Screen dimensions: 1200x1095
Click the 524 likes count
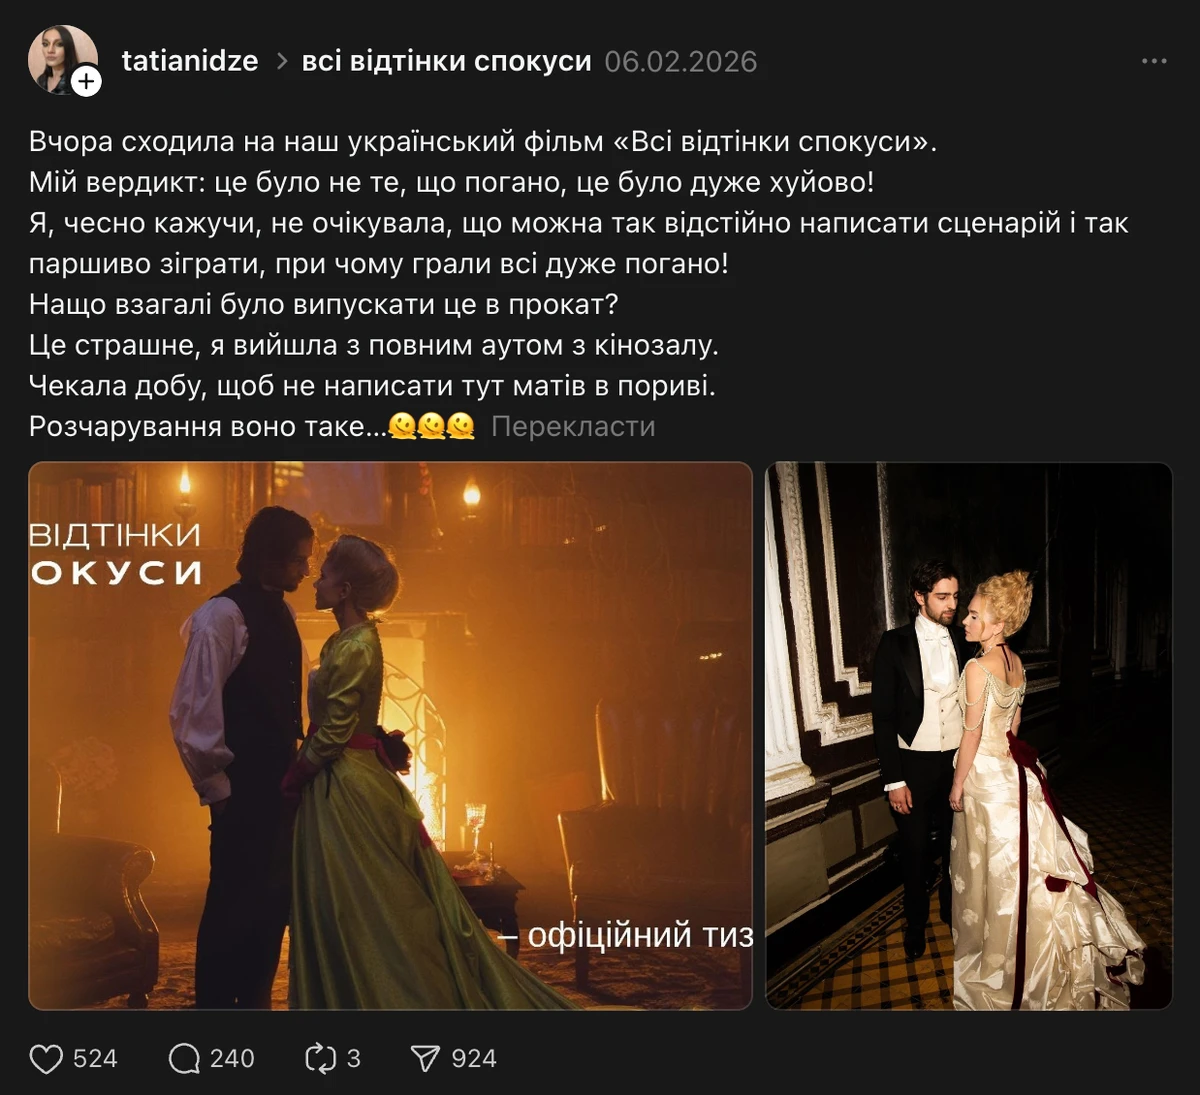(95, 1059)
